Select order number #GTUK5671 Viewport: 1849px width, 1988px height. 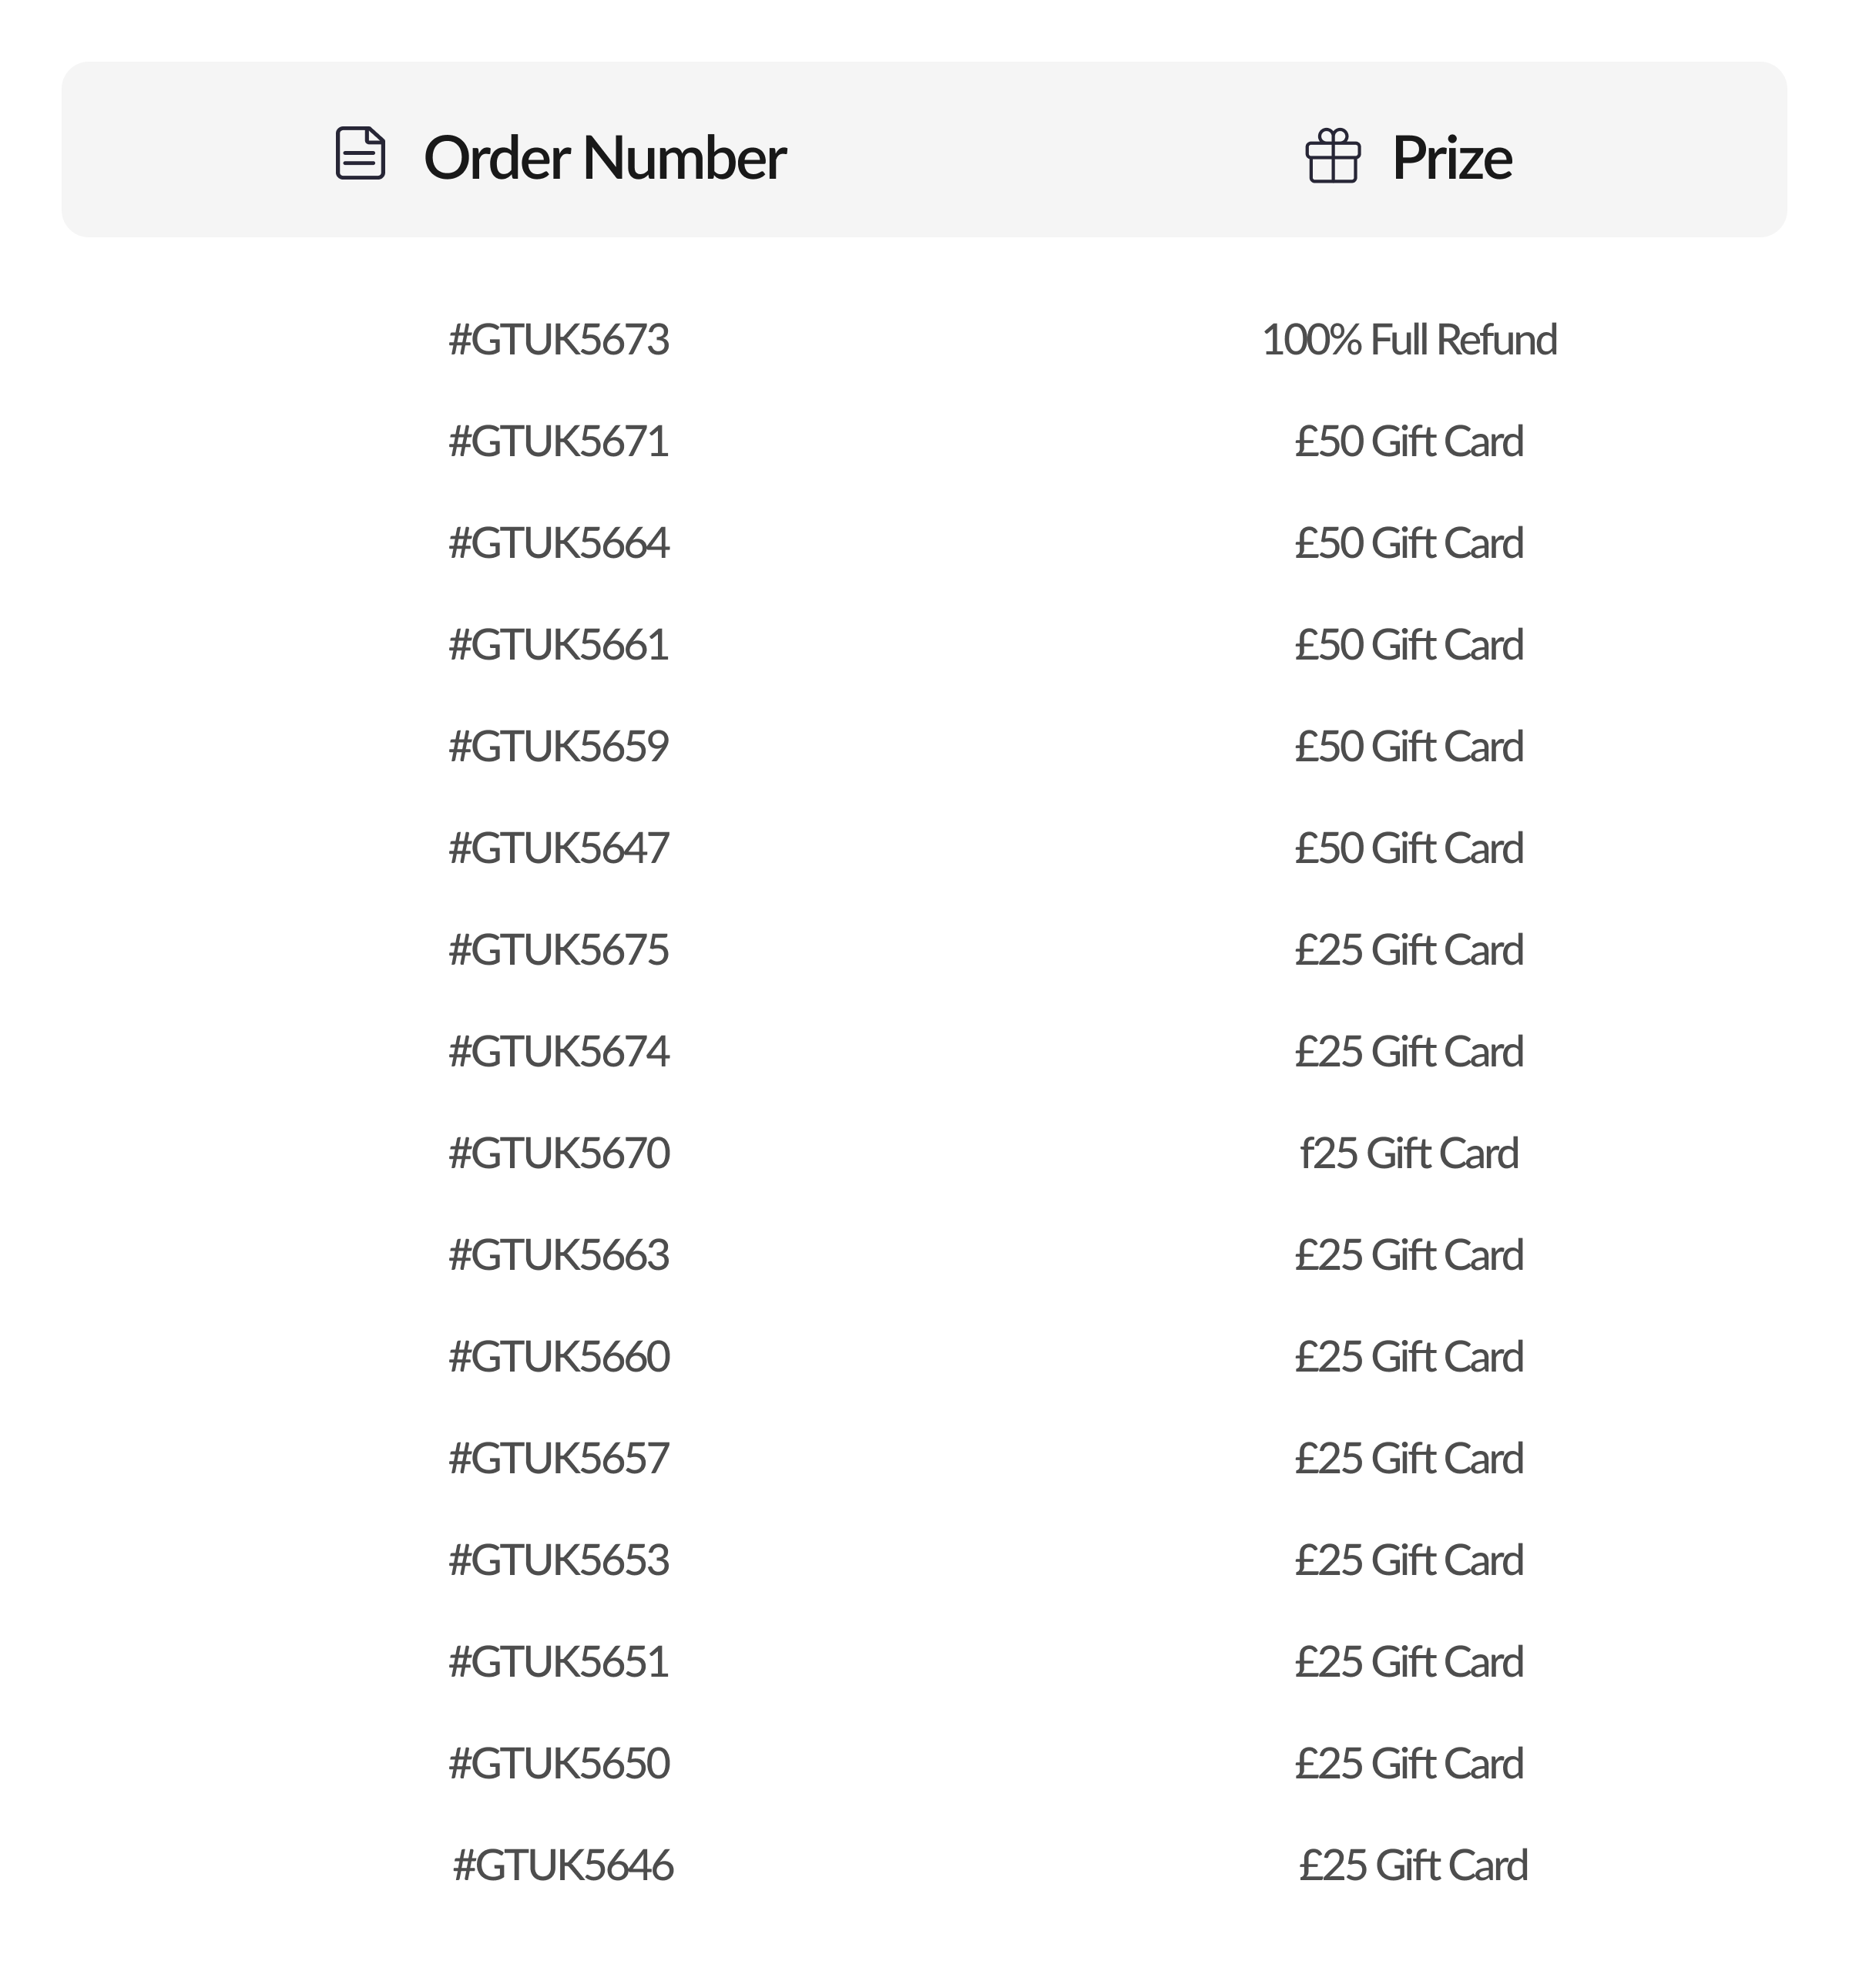(x=559, y=442)
